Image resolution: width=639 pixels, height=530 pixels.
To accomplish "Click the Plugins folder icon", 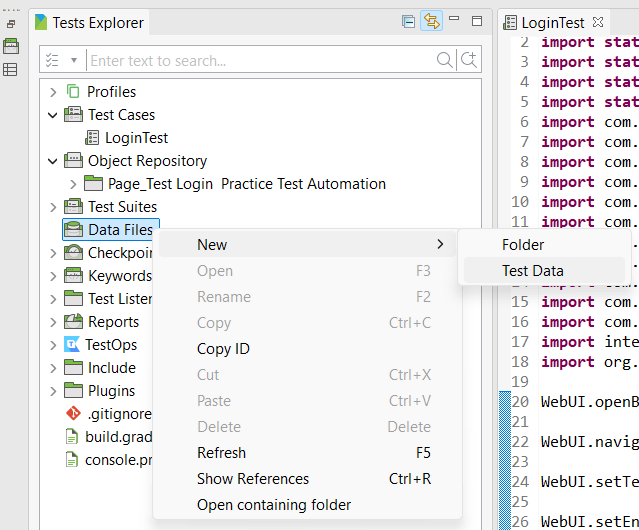I will coord(73,391).
